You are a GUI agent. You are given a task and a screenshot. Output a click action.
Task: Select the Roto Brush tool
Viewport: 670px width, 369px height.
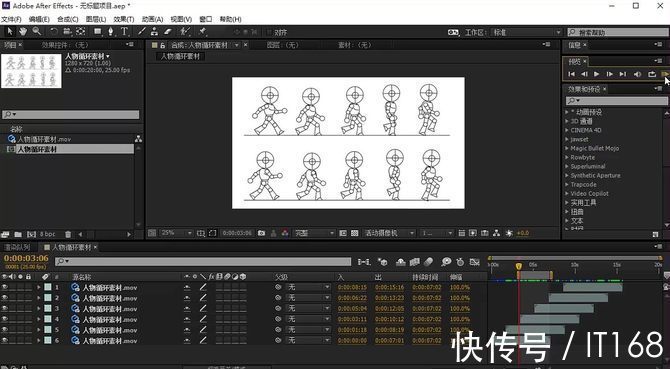185,32
